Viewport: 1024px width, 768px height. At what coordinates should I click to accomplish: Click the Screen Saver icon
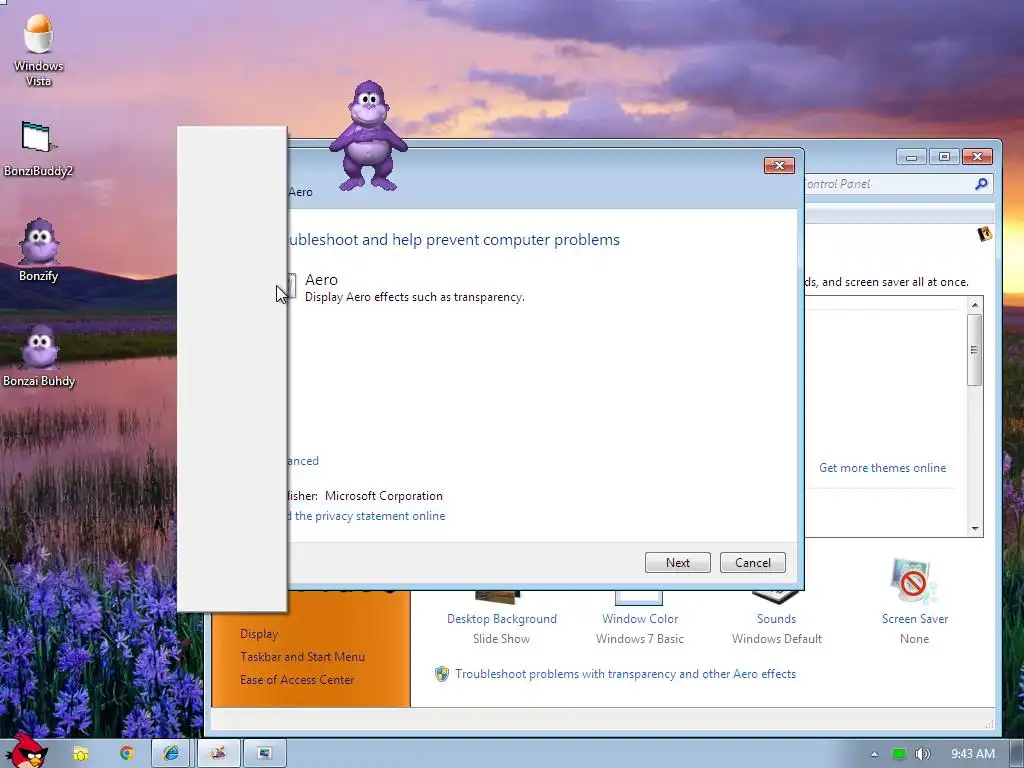click(914, 581)
